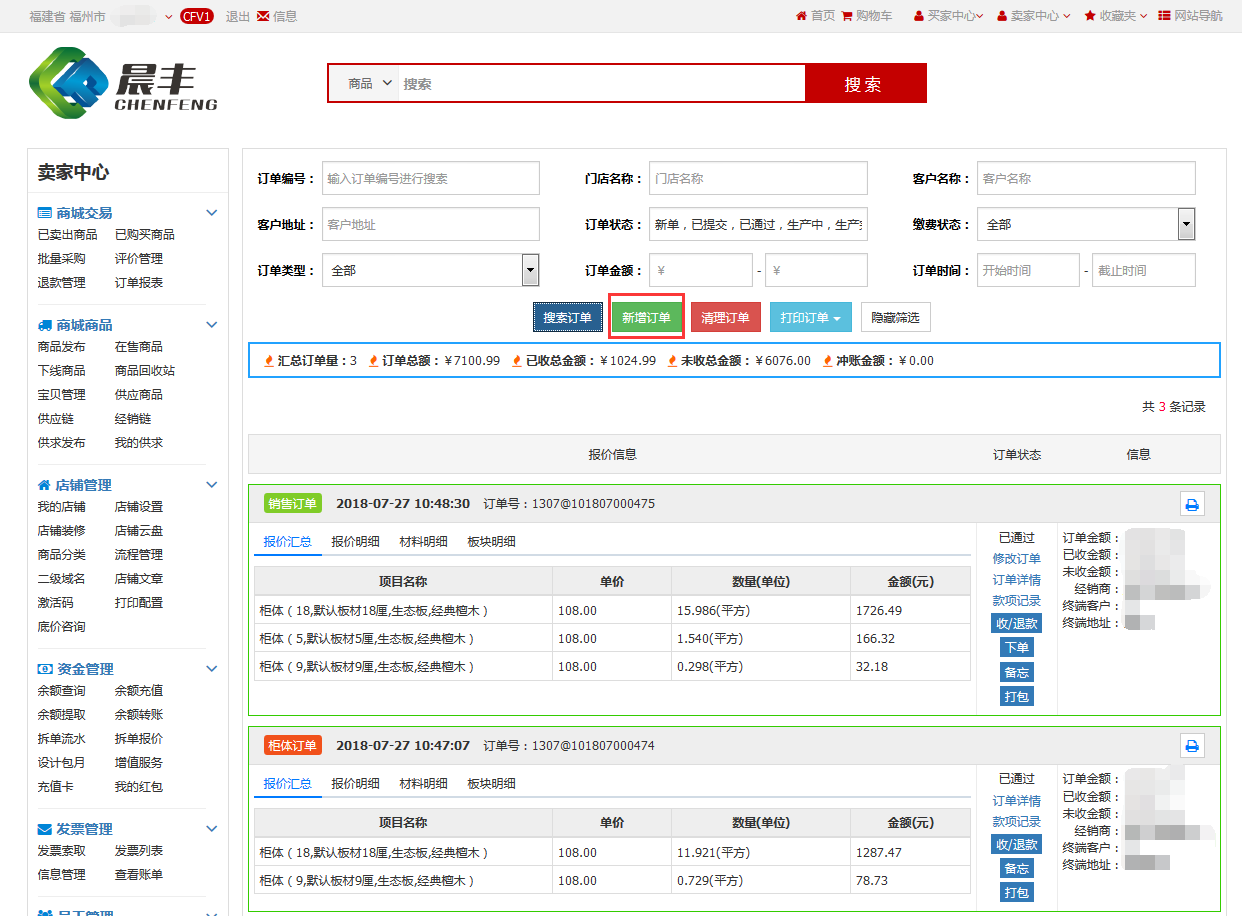The width and height of the screenshot is (1242, 916).
Task: Click the printer icon on order 1307@101807000474
Action: [1191, 745]
